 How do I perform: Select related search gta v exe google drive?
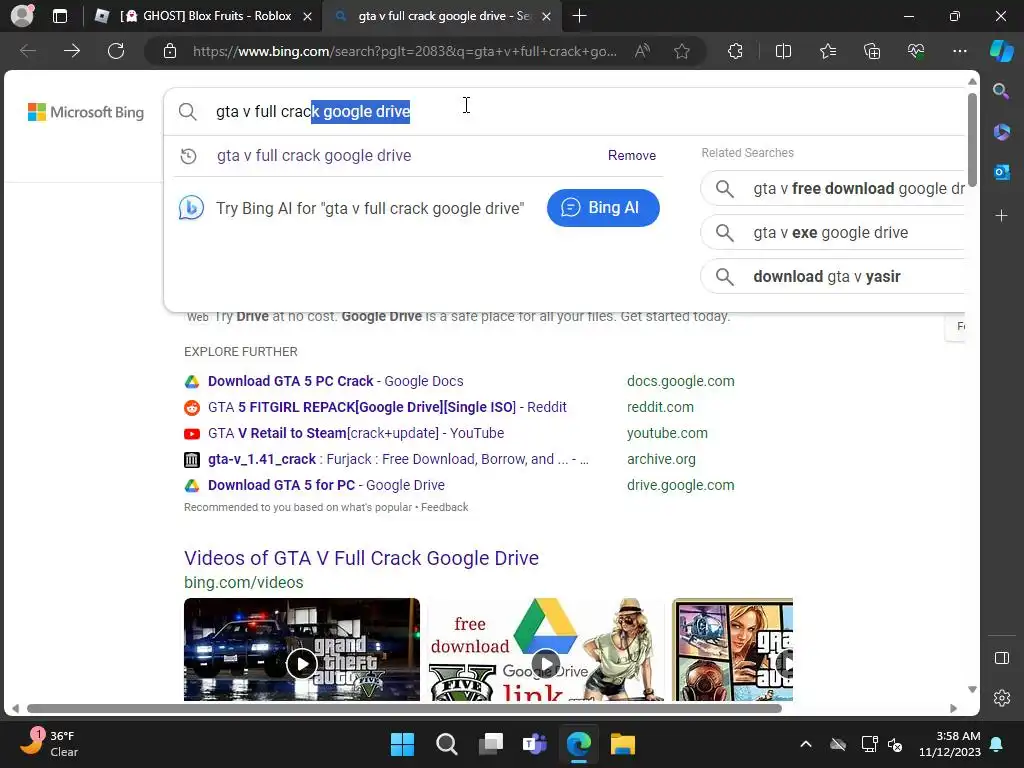coord(833,232)
